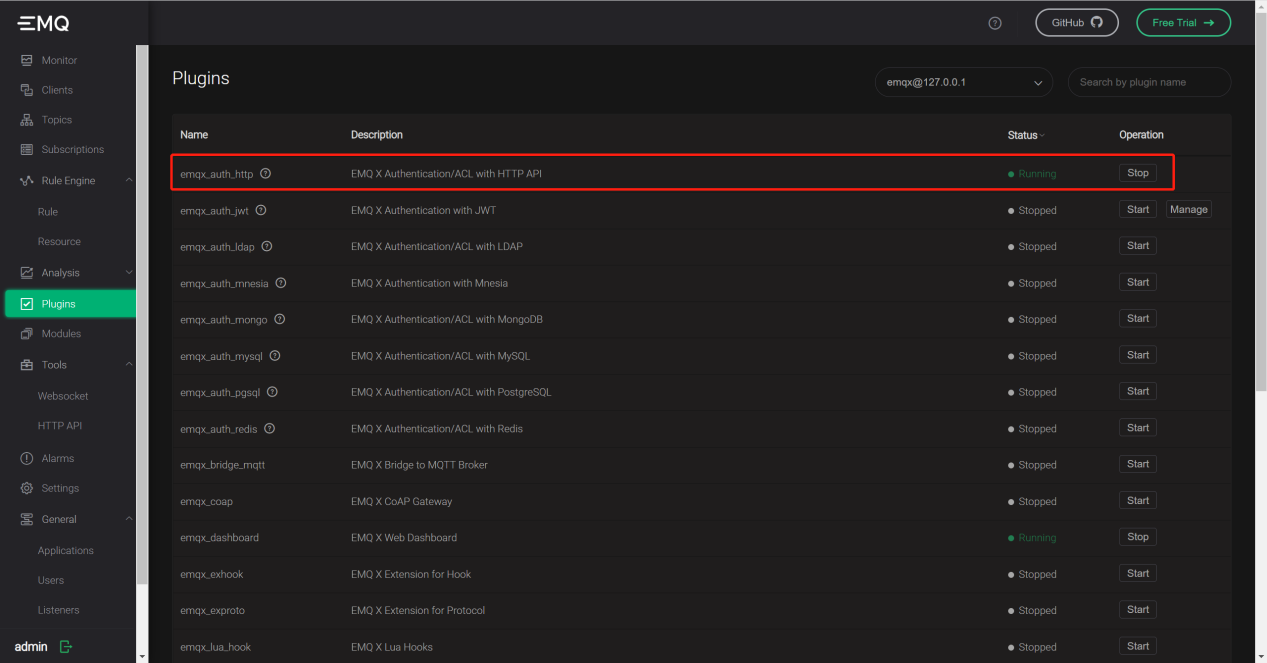This screenshot has height=663, width=1267.
Task: Start the emqx_auth_mnesia plugin
Action: click(x=1138, y=282)
